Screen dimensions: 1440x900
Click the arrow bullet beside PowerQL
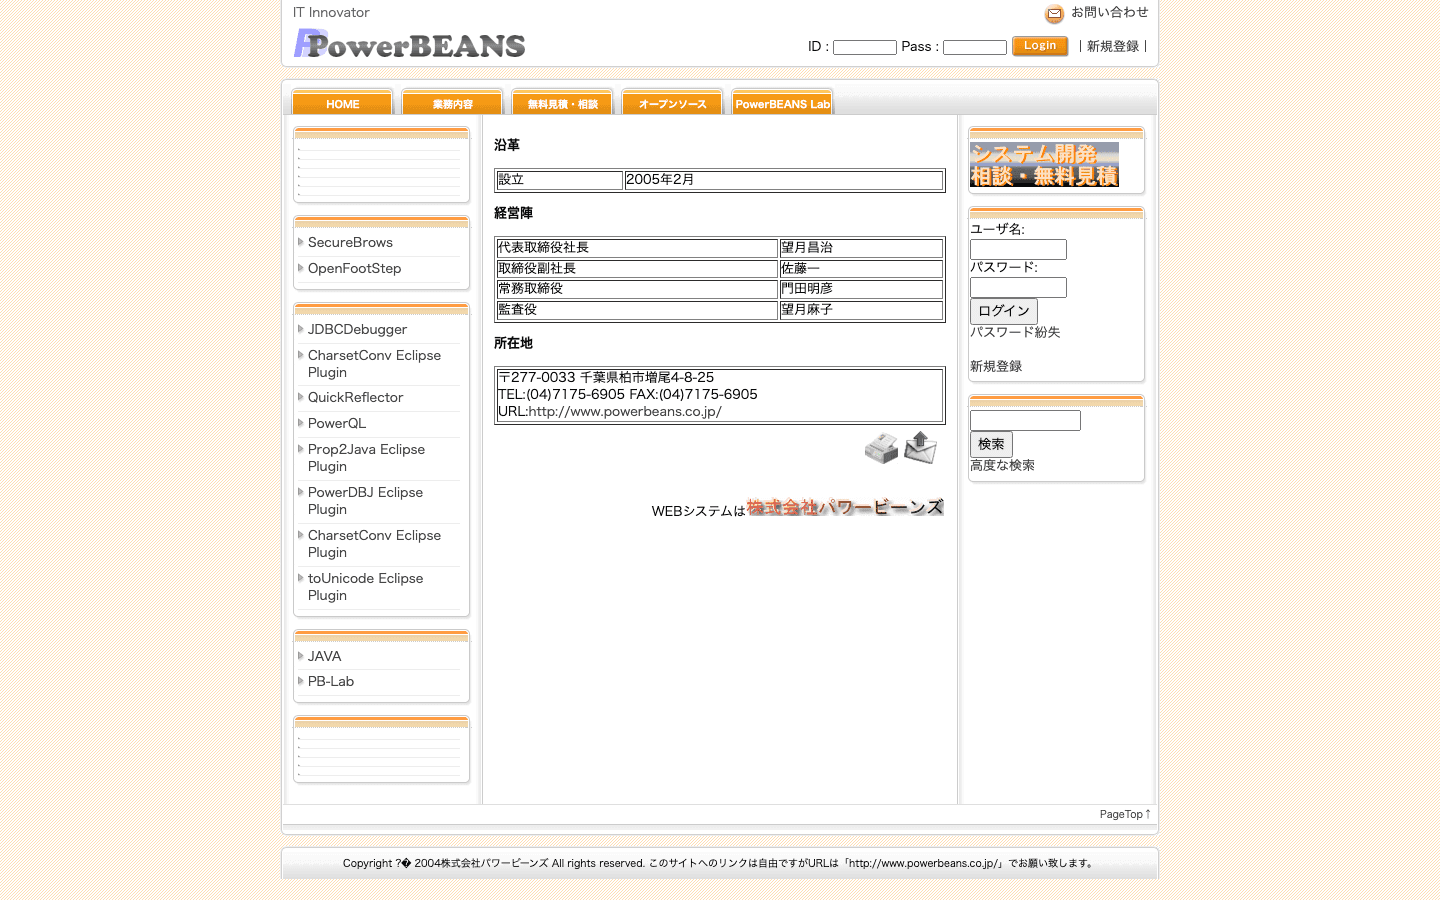pos(300,422)
